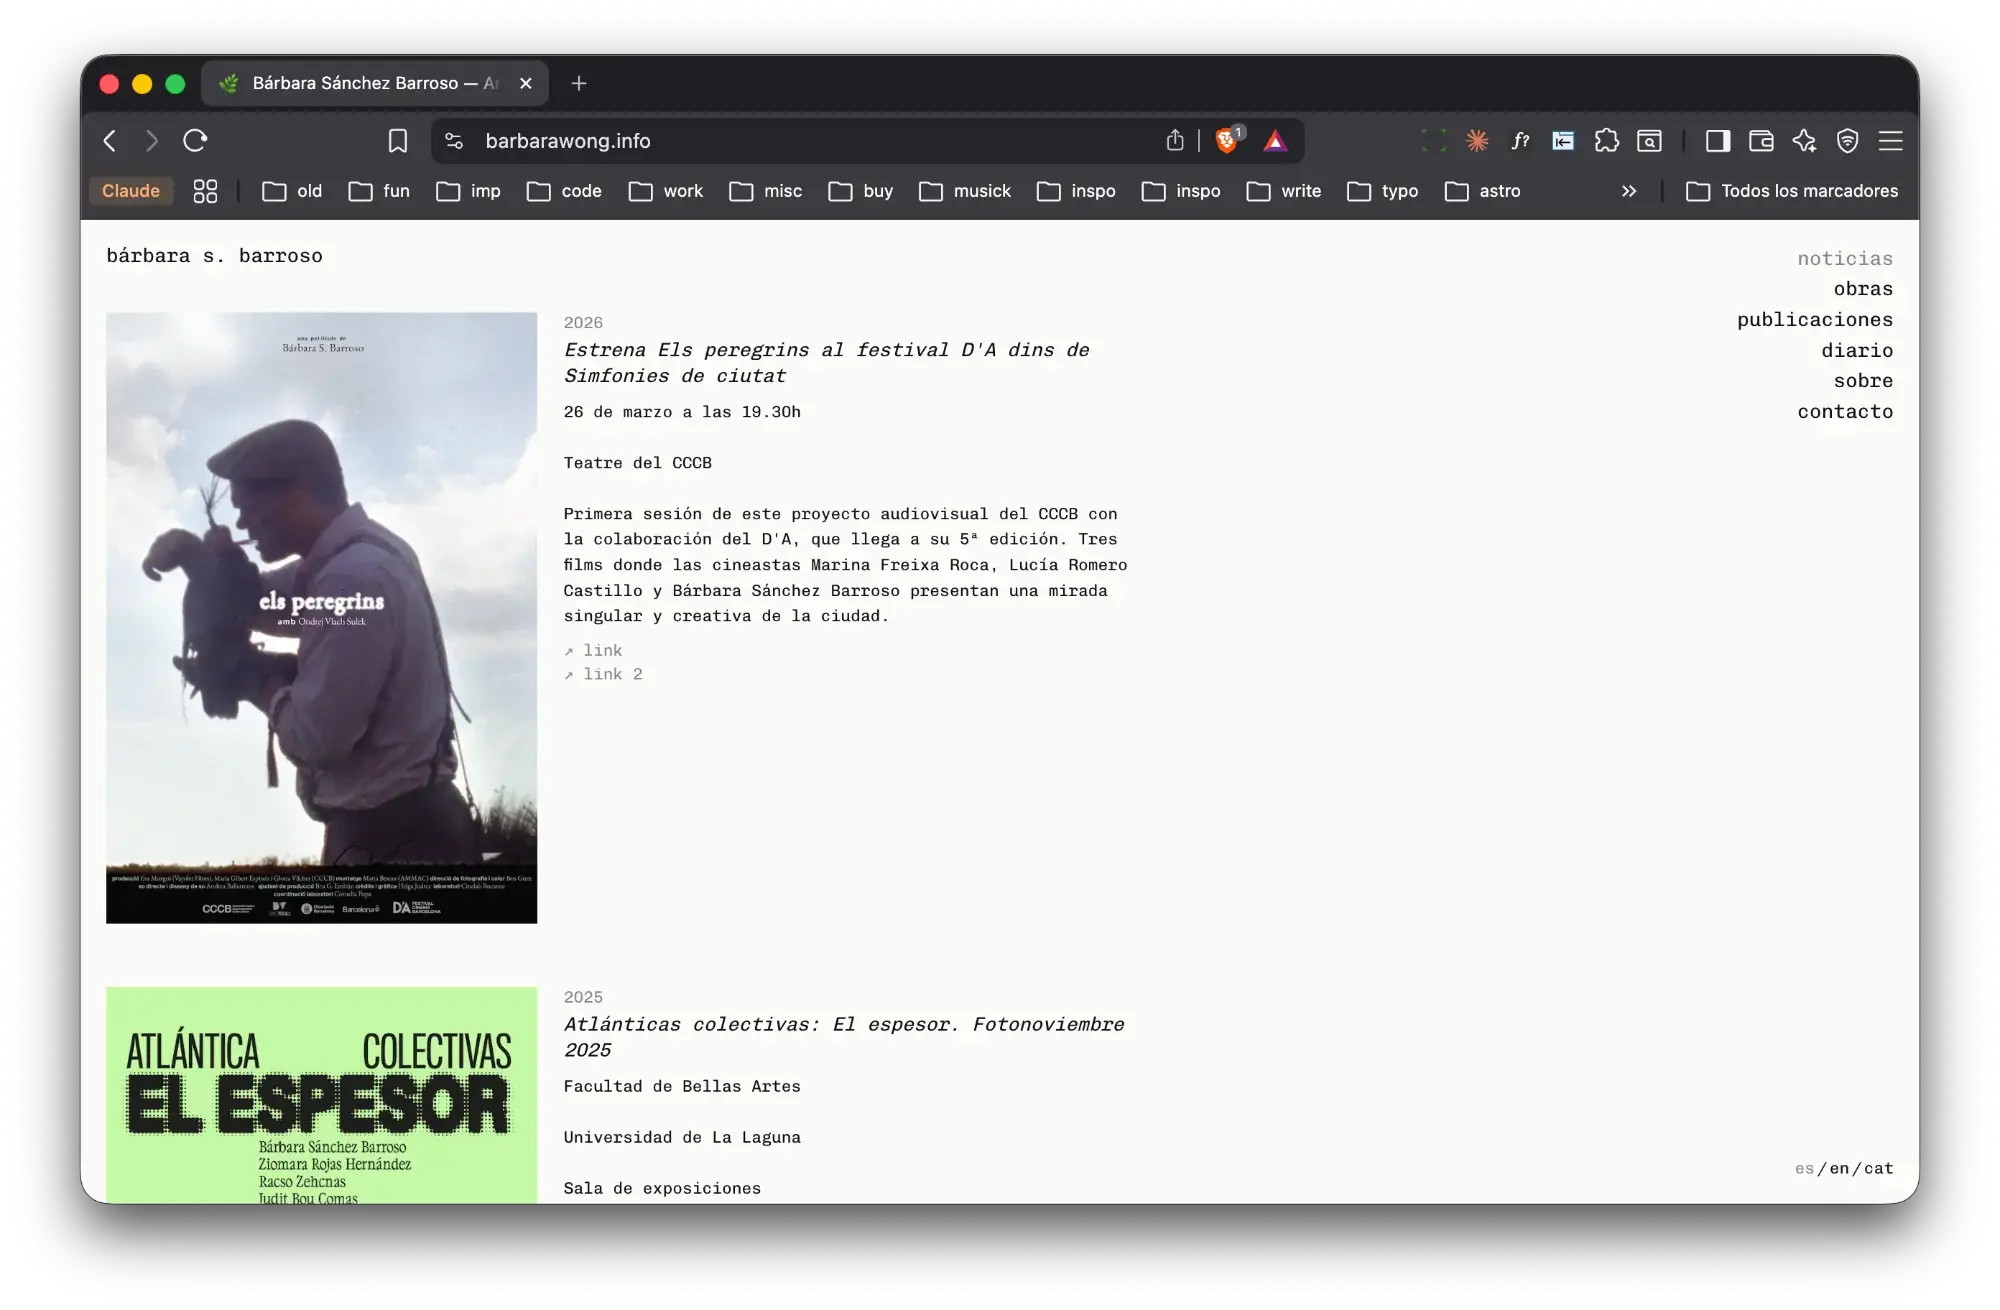Show hidden bookmarks with the double chevron
Viewport: 2000px width, 1310px height.
point(1629,191)
